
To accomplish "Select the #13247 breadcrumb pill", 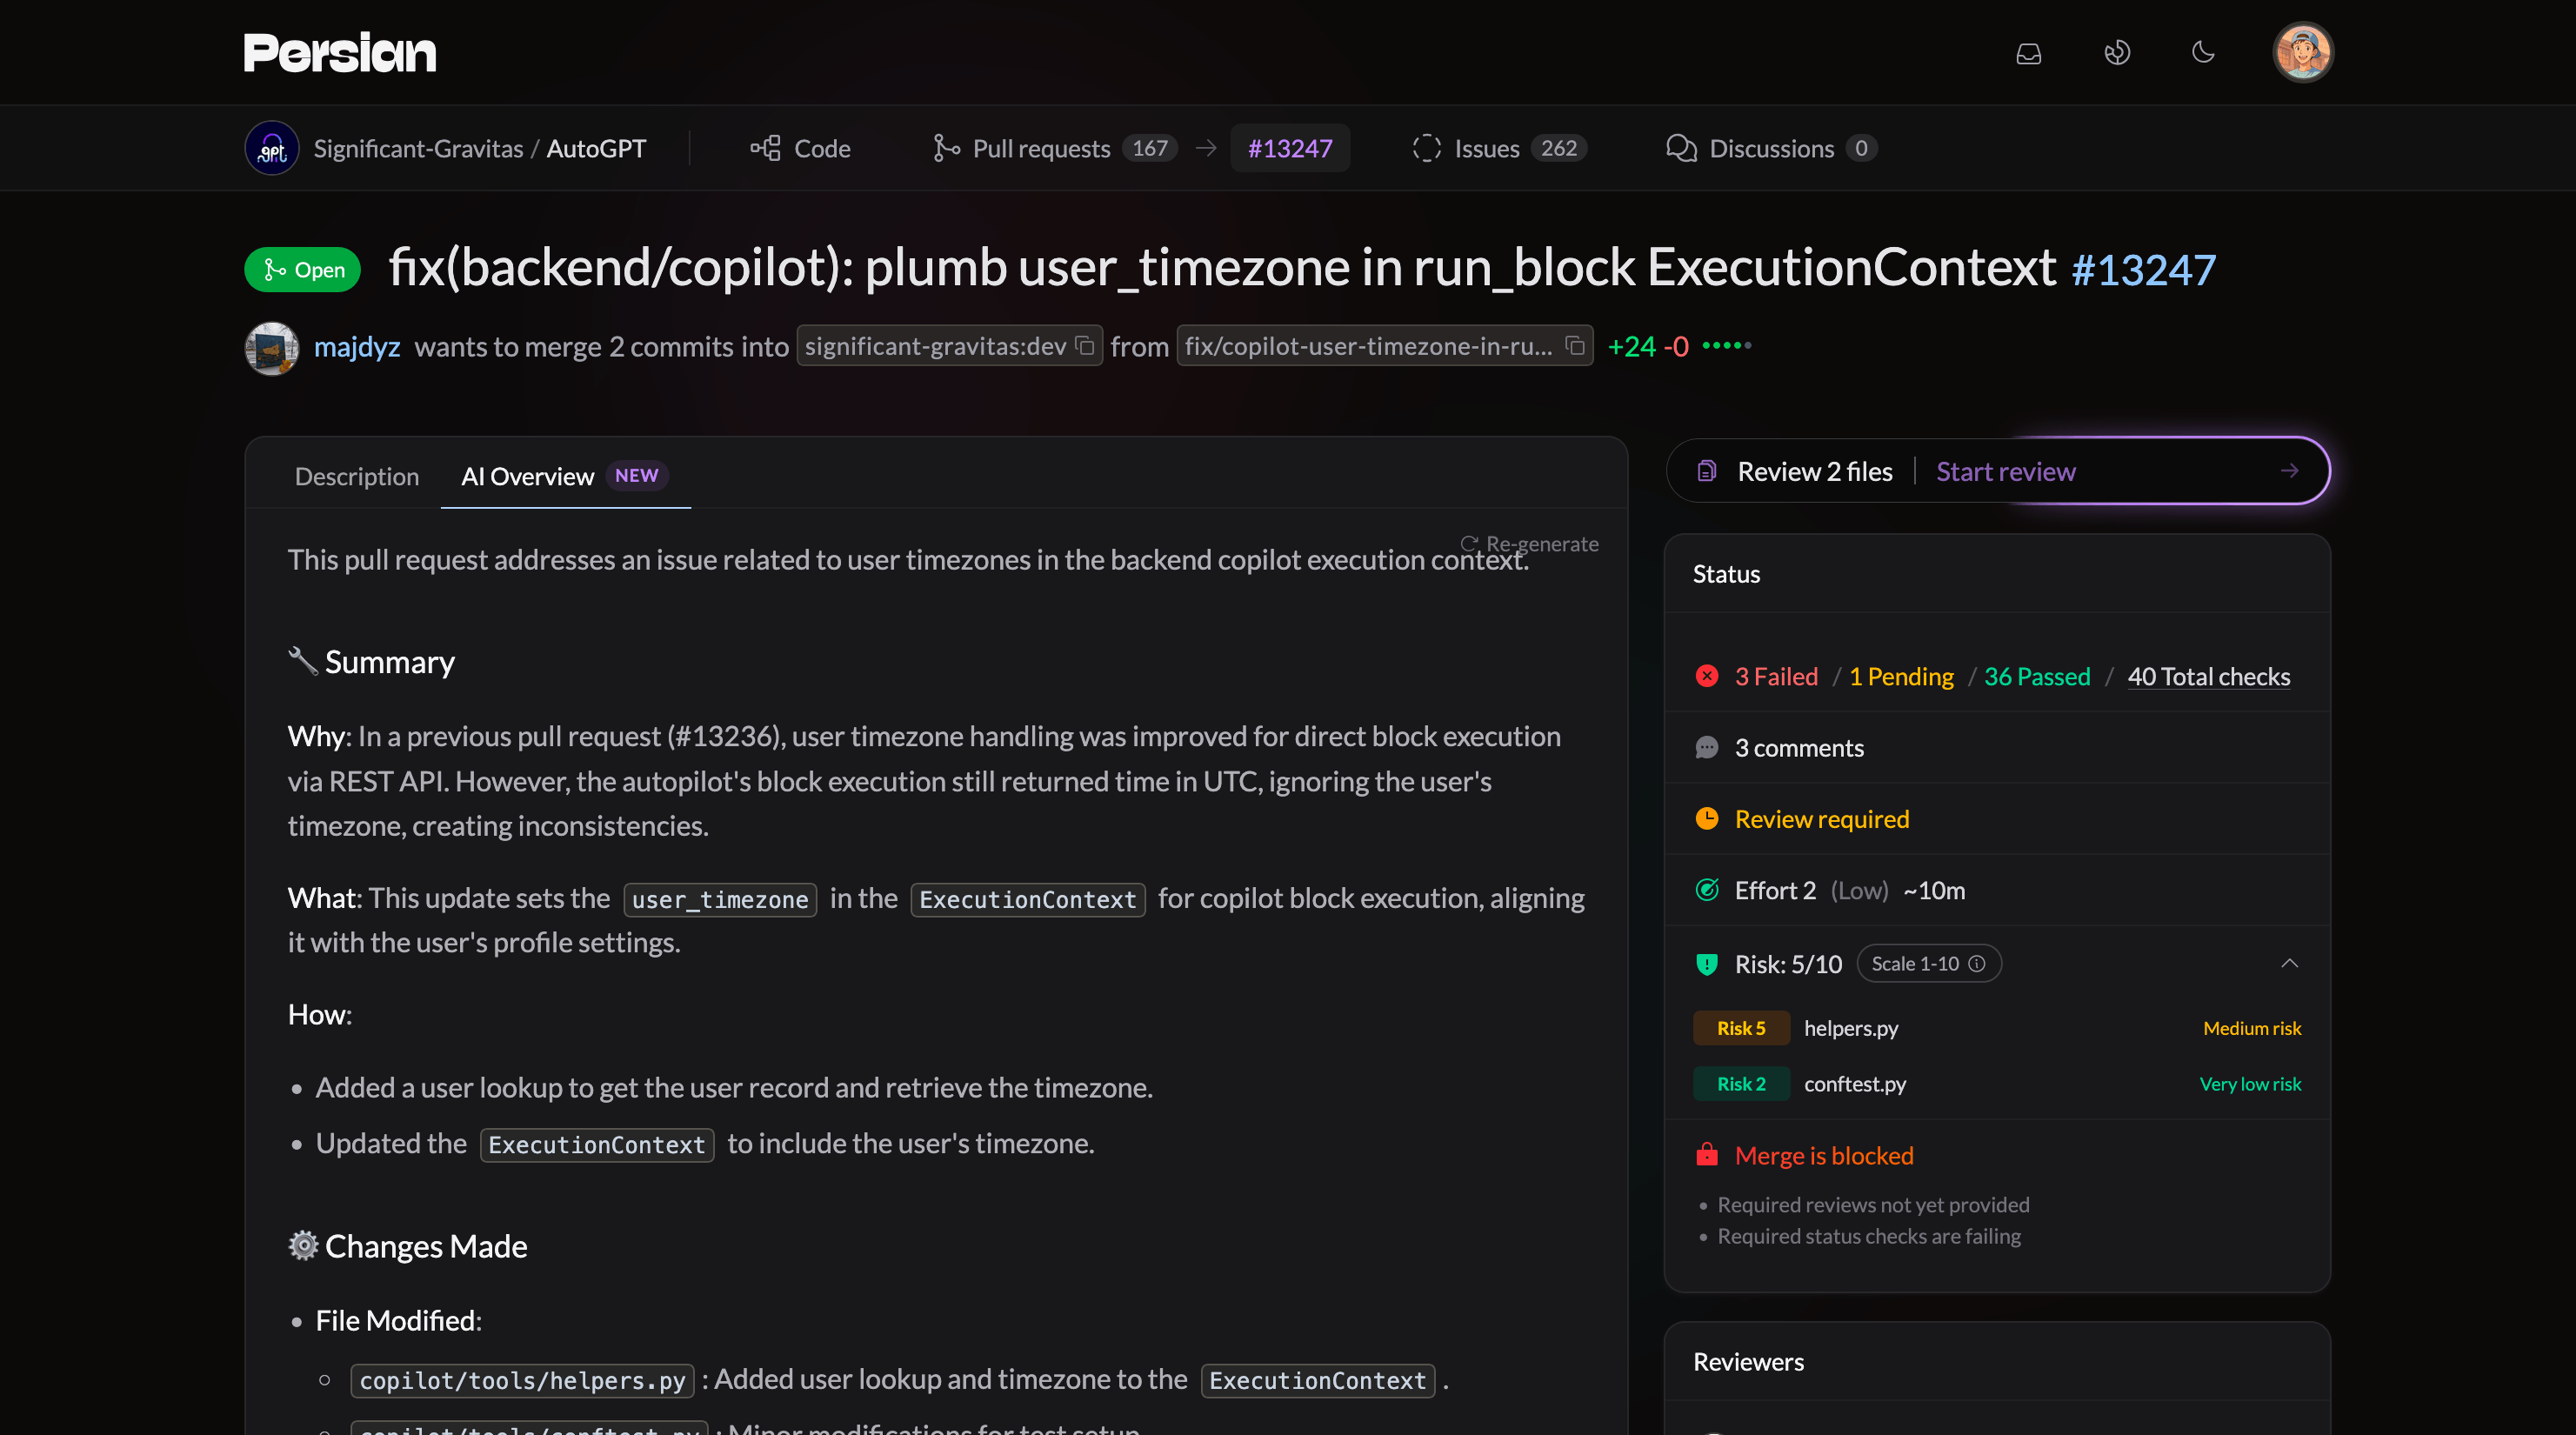I will (1290, 148).
